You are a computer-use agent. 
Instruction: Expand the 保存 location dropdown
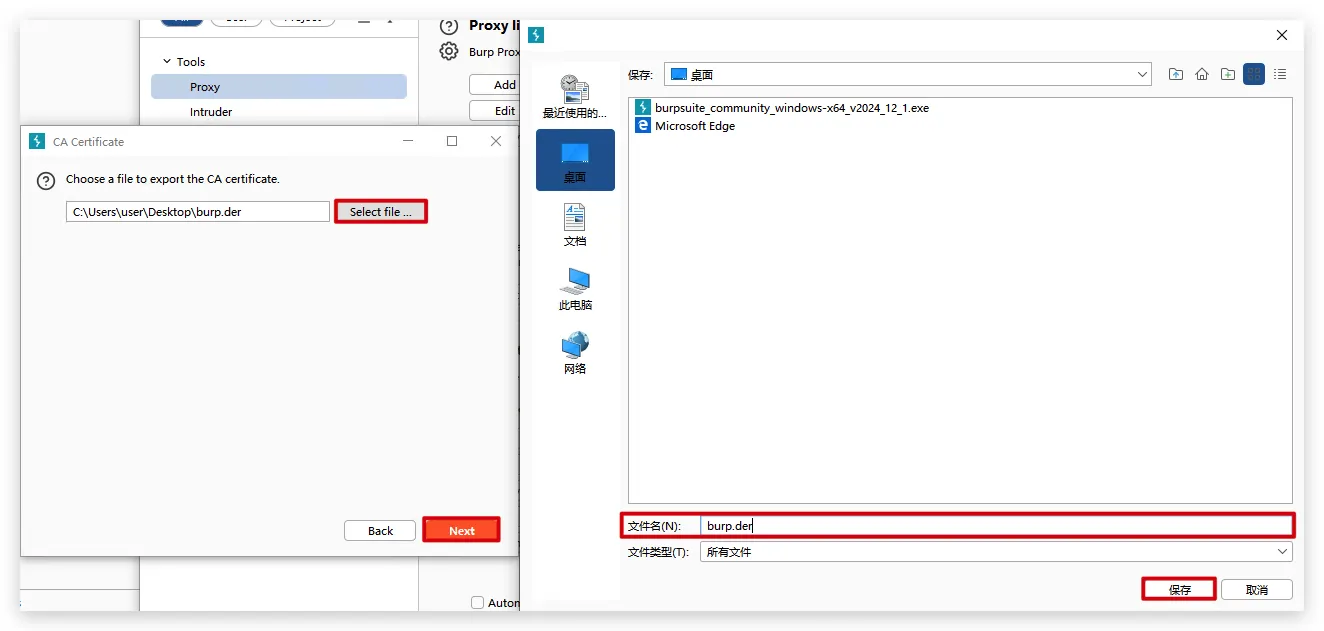tap(1143, 75)
